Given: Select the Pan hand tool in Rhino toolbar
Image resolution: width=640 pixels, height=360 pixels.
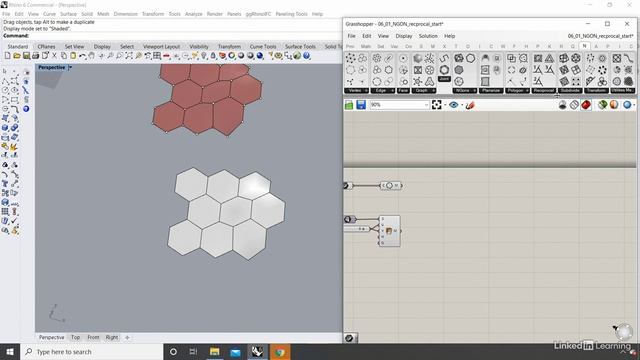Looking at the screenshot, I should pos(92,56).
